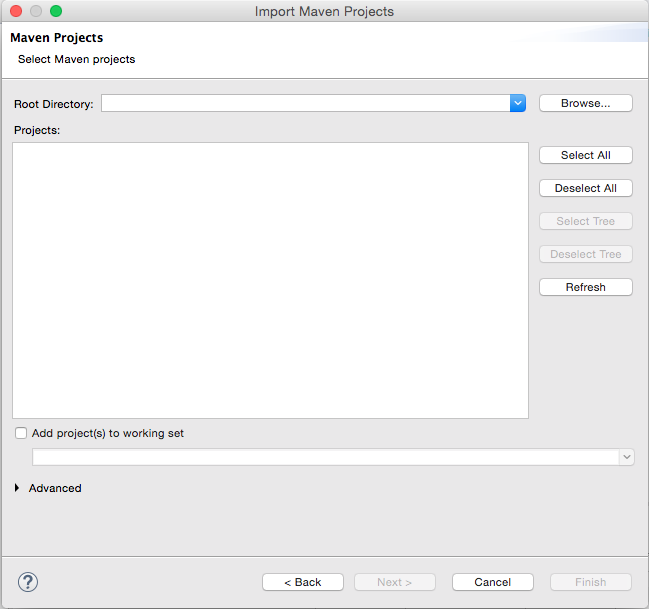Click the Select Tree button

coord(586,221)
